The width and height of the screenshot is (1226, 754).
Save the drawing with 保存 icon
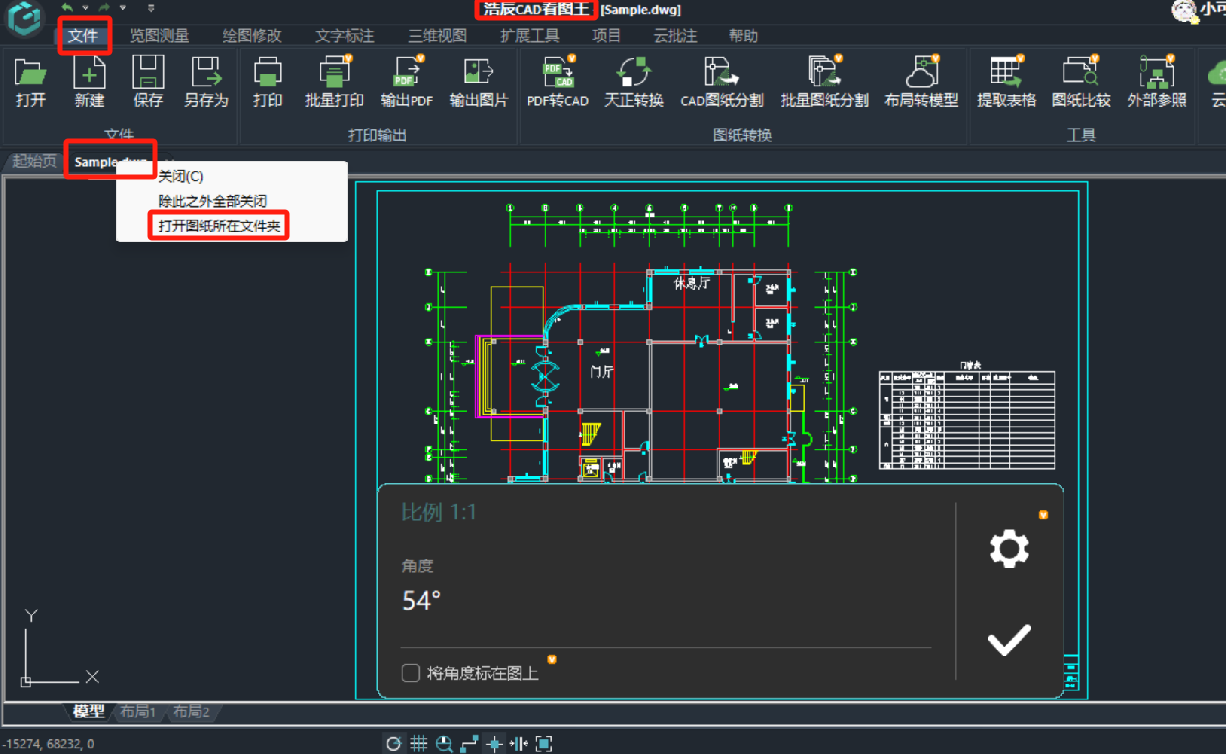(148, 74)
